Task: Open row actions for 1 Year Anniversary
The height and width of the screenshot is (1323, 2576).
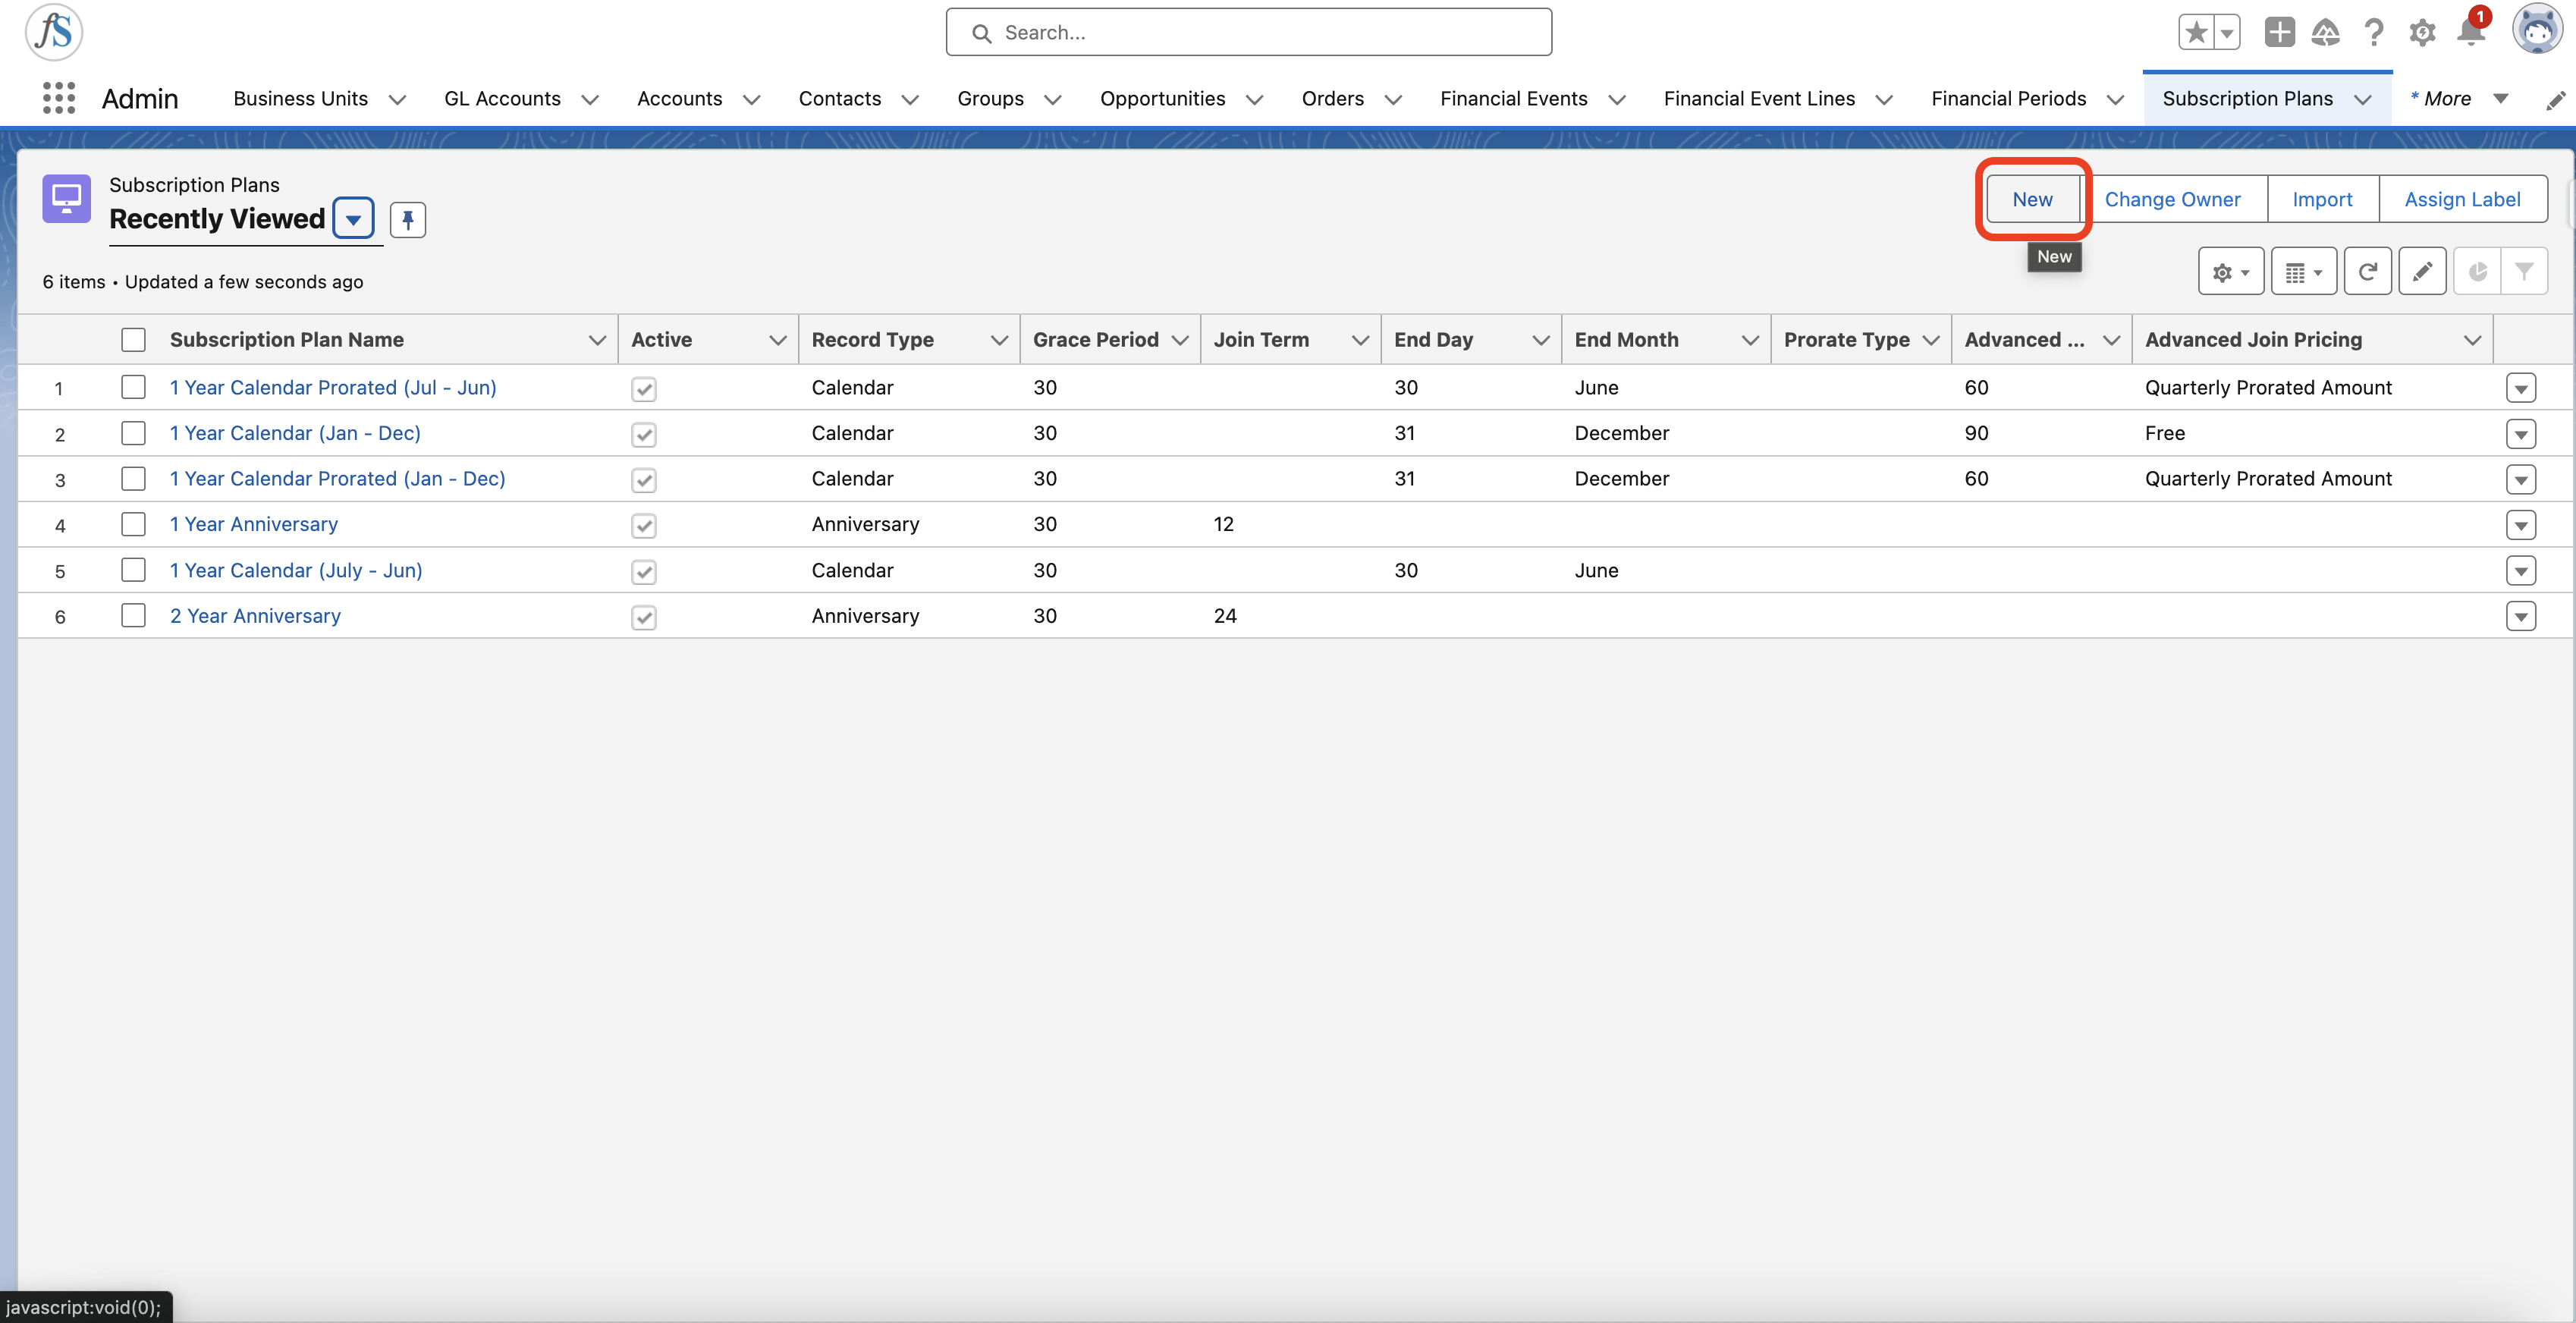Action: (2521, 525)
